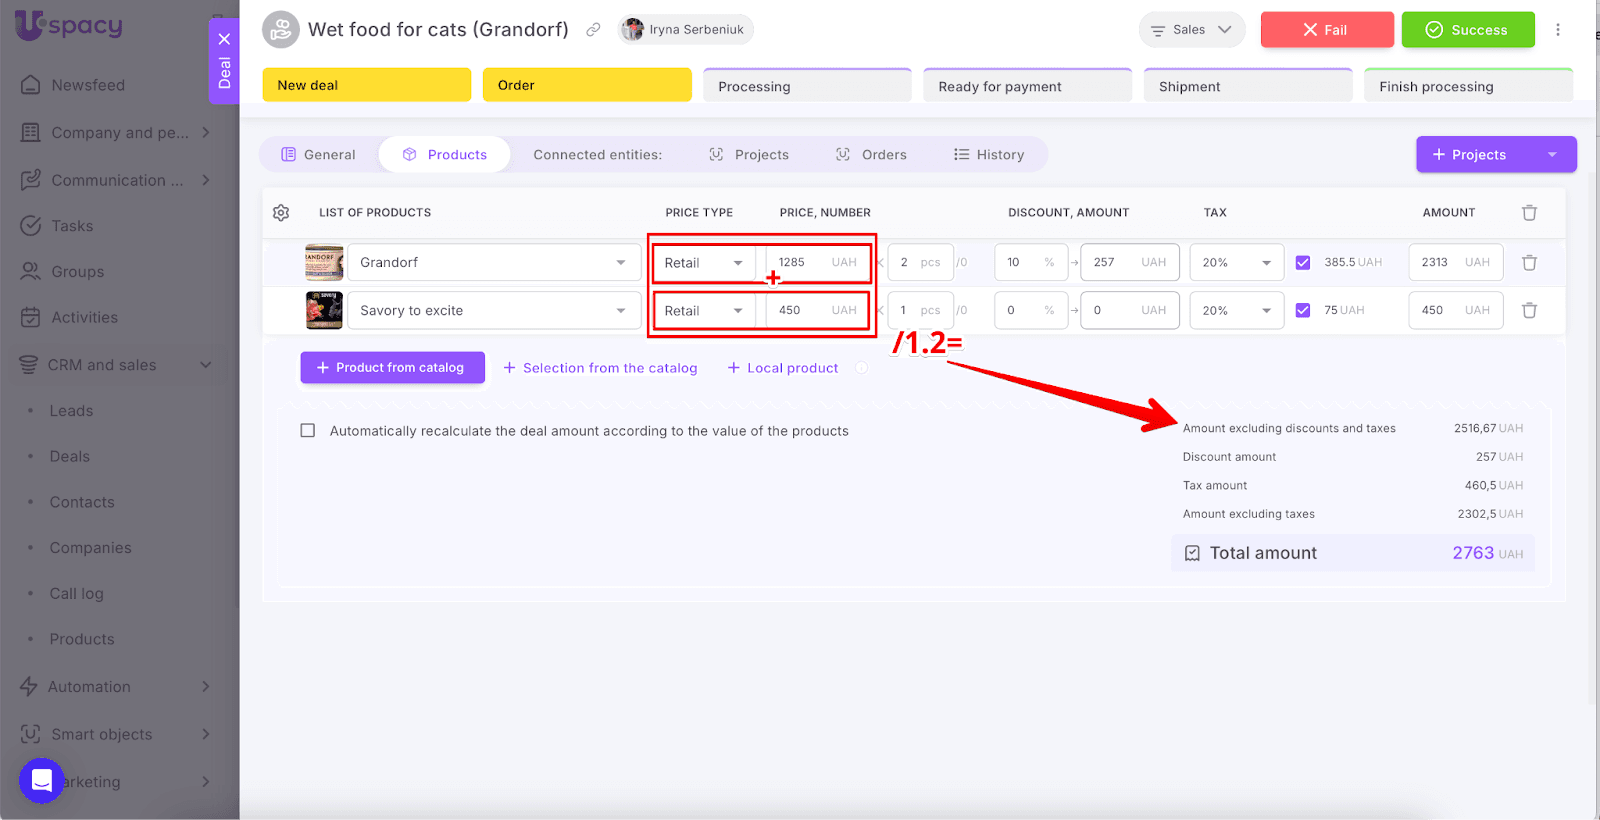Enable automatic deal amount recalculation

[x=308, y=431]
